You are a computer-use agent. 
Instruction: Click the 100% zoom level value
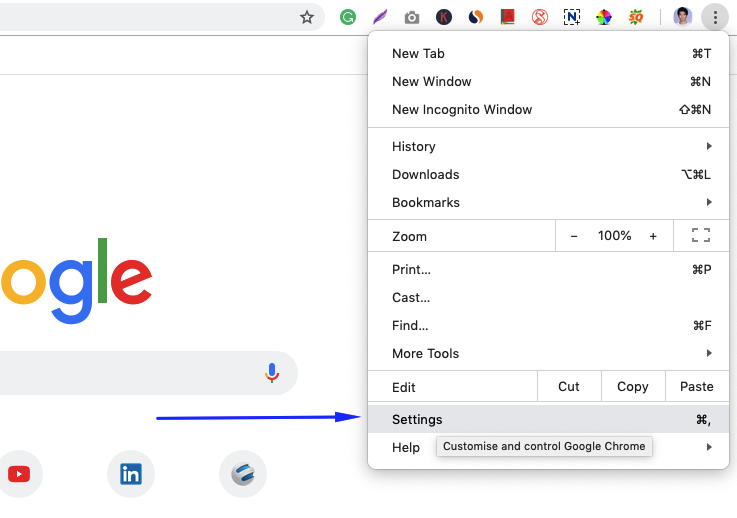614,235
